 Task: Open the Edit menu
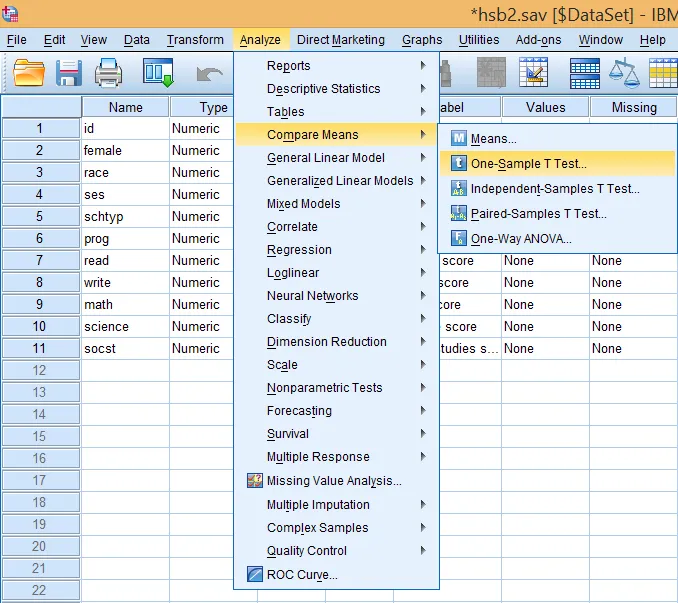coord(54,40)
